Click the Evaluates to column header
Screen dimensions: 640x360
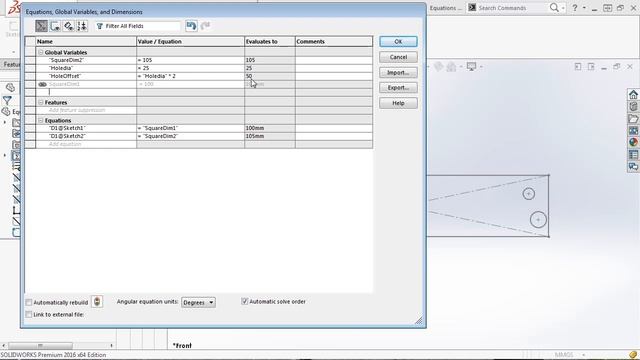click(x=270, y=42)
